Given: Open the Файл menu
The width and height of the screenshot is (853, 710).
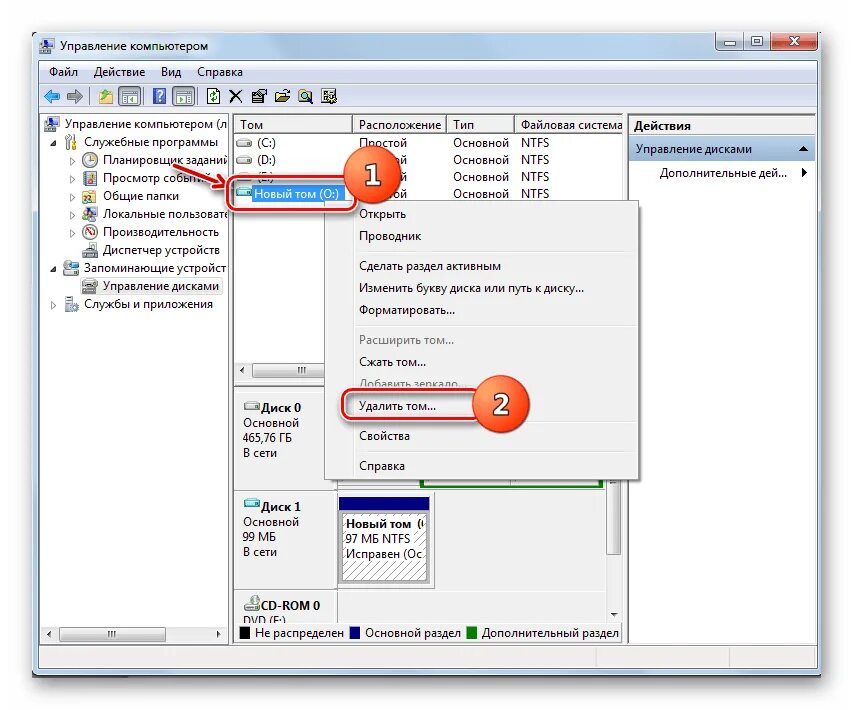Looking at the screenshot, I should coord(63,72).
